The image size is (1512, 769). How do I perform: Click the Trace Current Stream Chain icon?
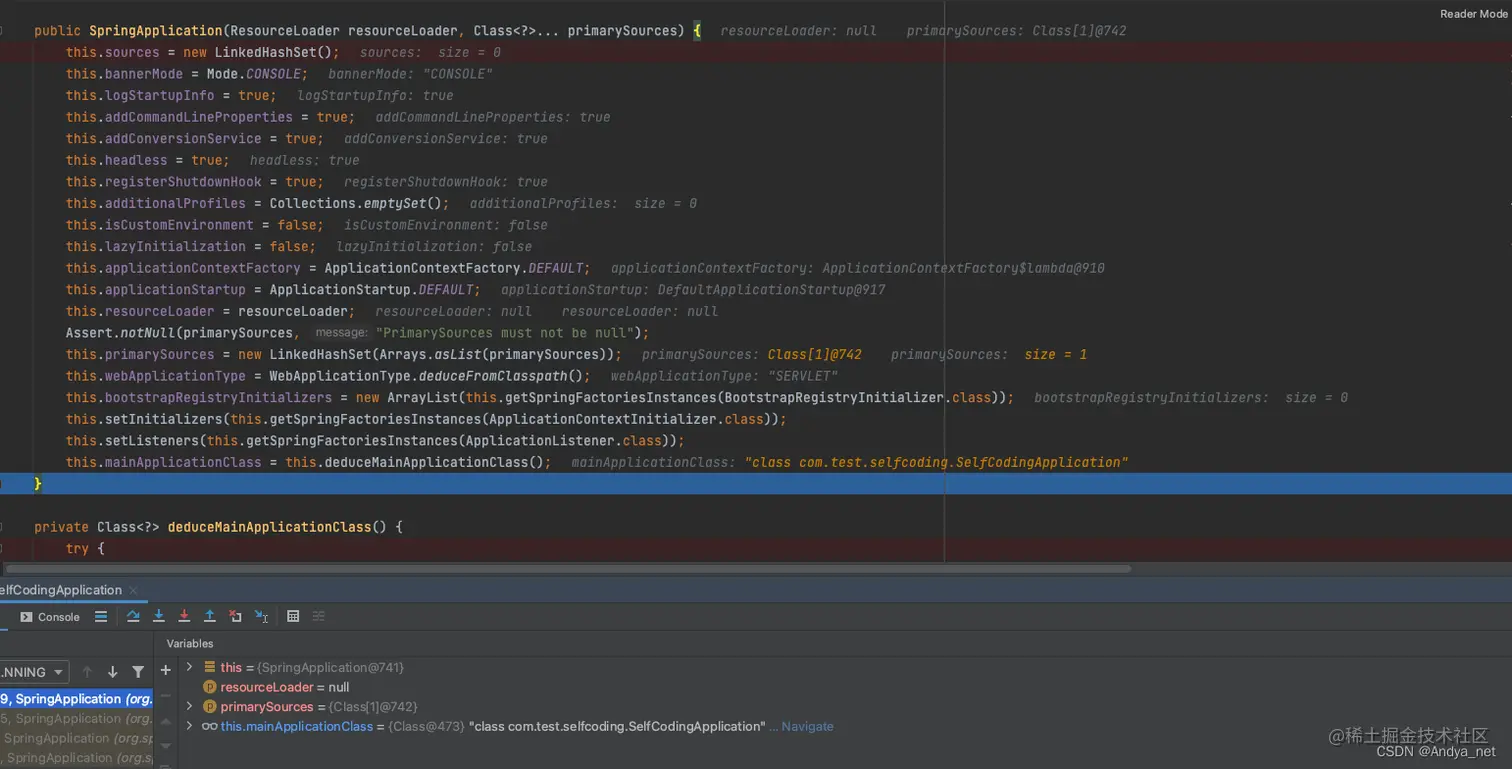(319, 616)
